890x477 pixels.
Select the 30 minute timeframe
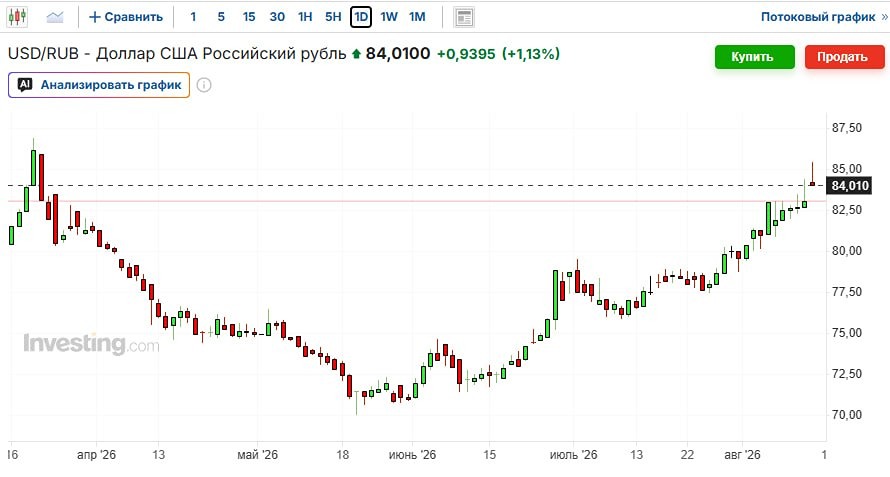click(277, 17)
